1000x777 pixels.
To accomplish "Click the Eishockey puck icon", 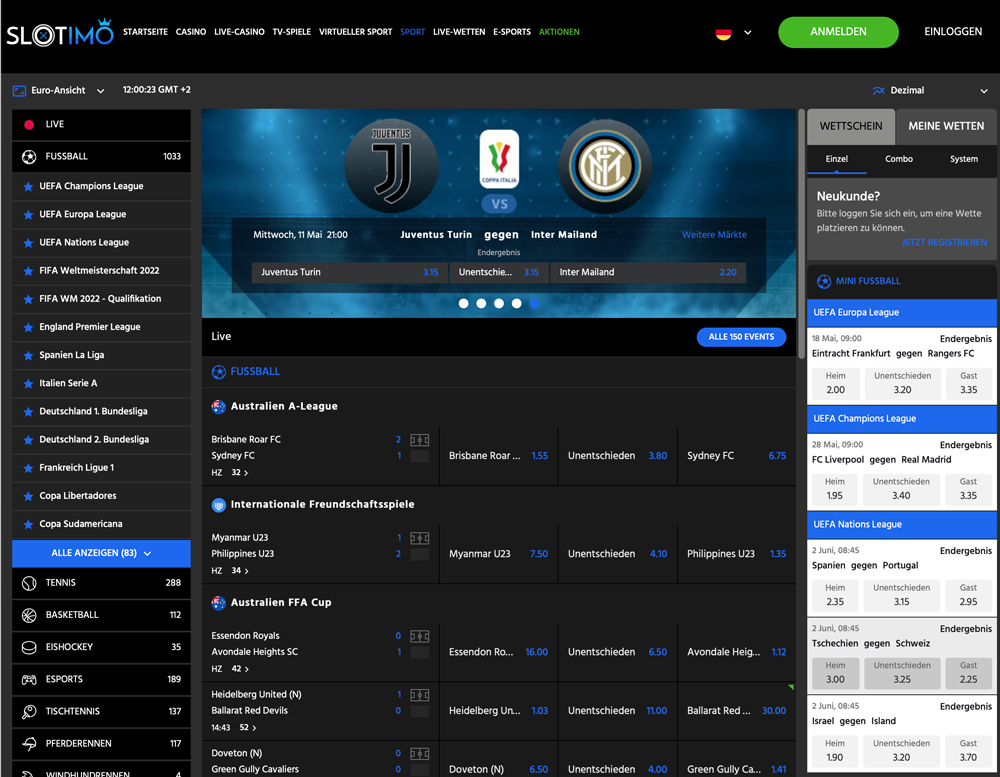I will (29, 648).
